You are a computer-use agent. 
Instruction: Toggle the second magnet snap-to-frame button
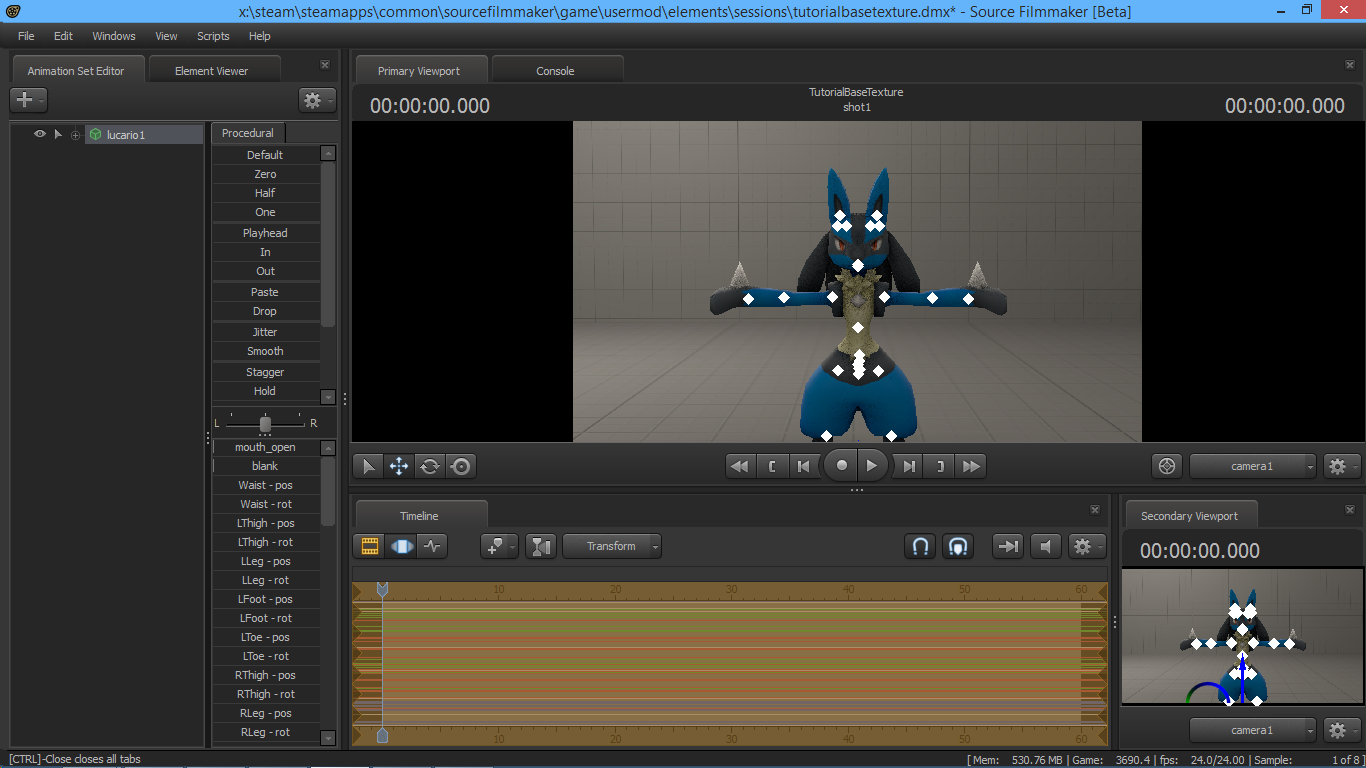[x=958, y=546]
